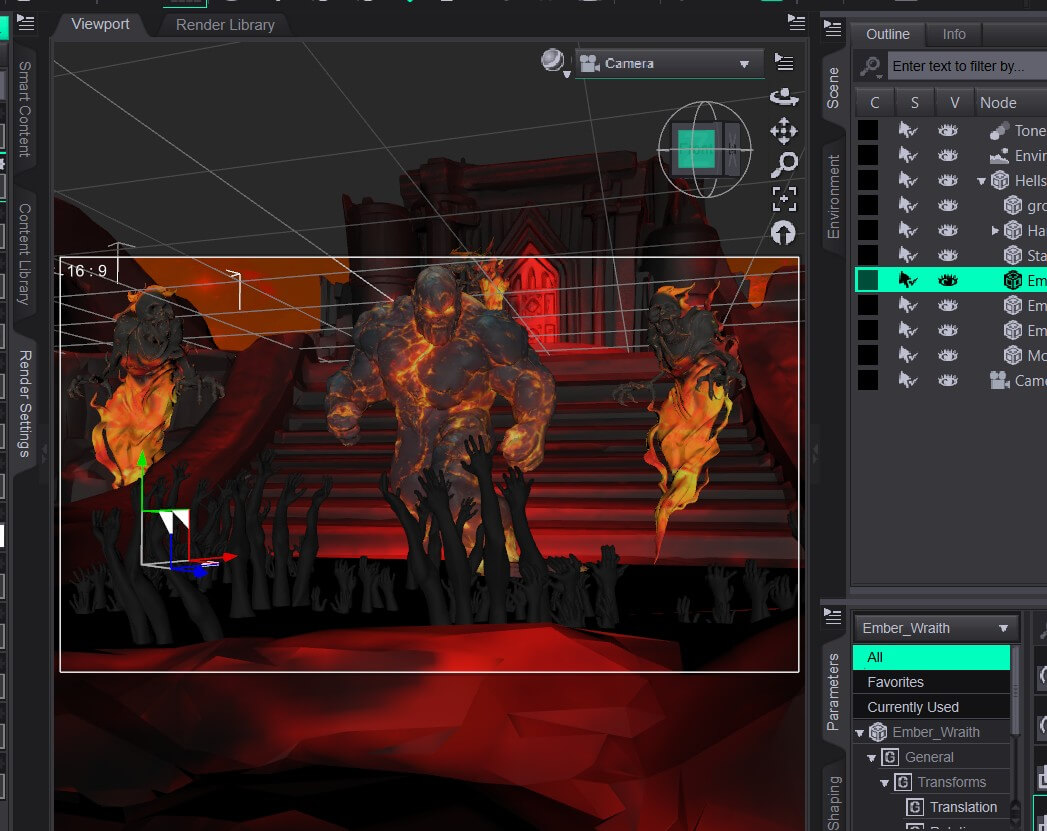
Task: Collapse the Ember_Wraith parameters tree
Action: 859,733
